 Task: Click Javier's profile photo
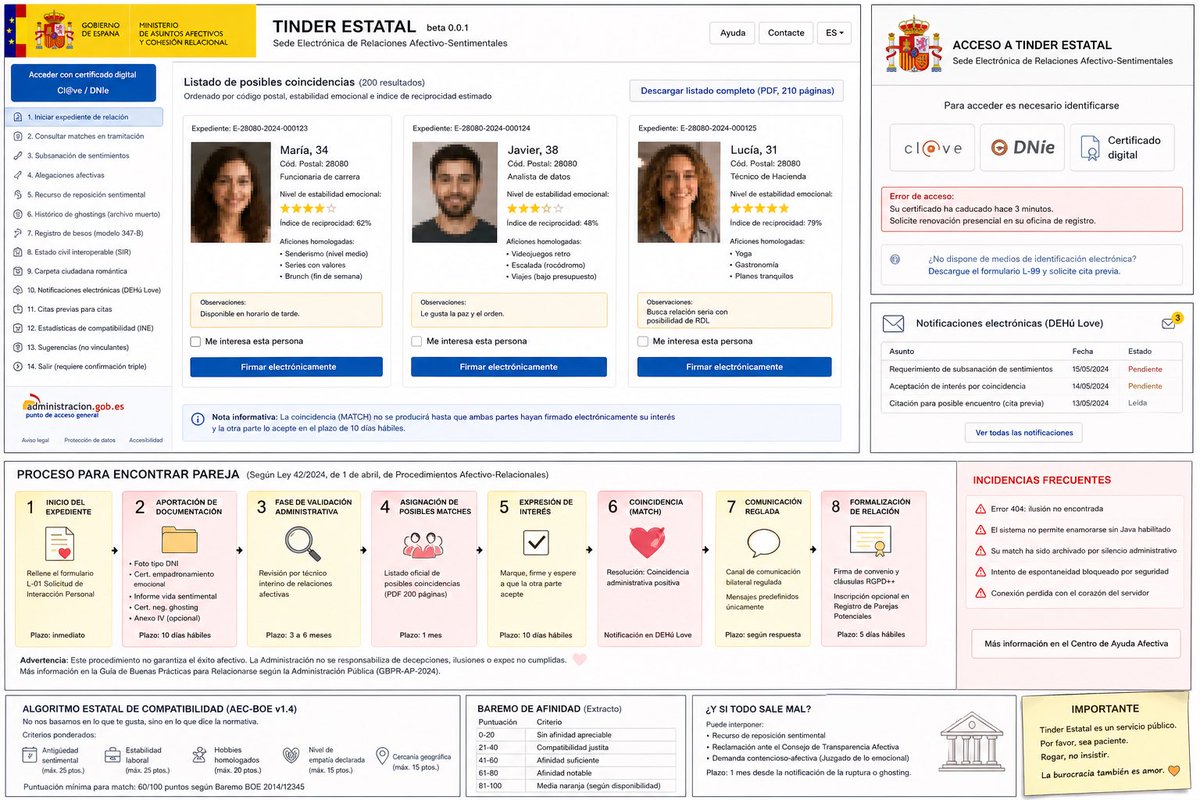coord(454,192)
